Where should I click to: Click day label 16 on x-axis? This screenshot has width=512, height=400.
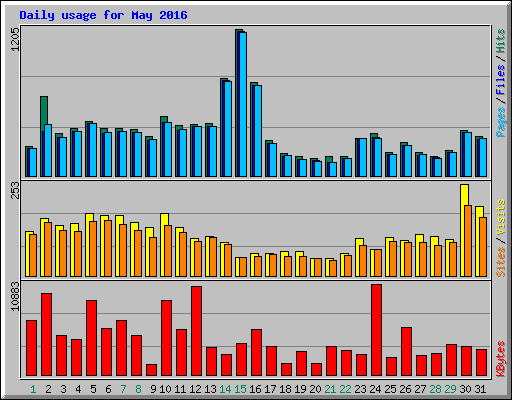pyautogui.click(x=255, y=389)
